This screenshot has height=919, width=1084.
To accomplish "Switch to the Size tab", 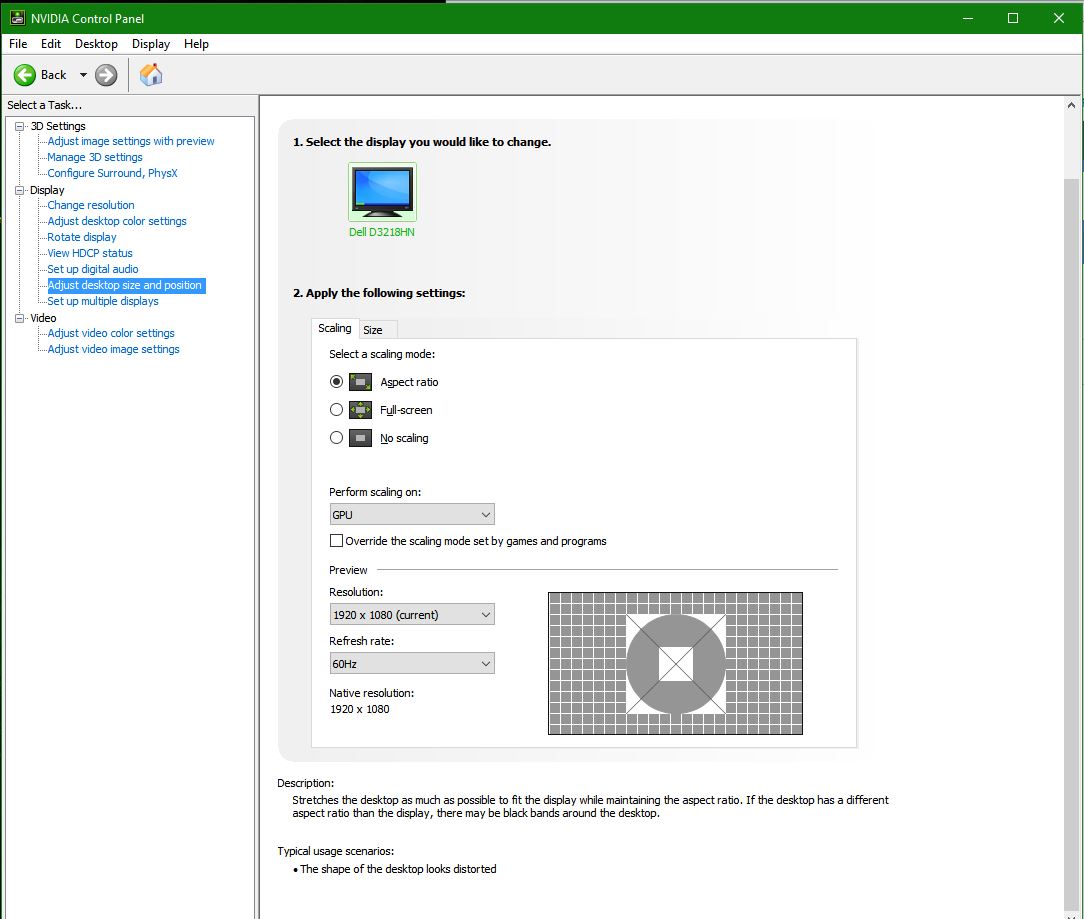I will point(373,330).
